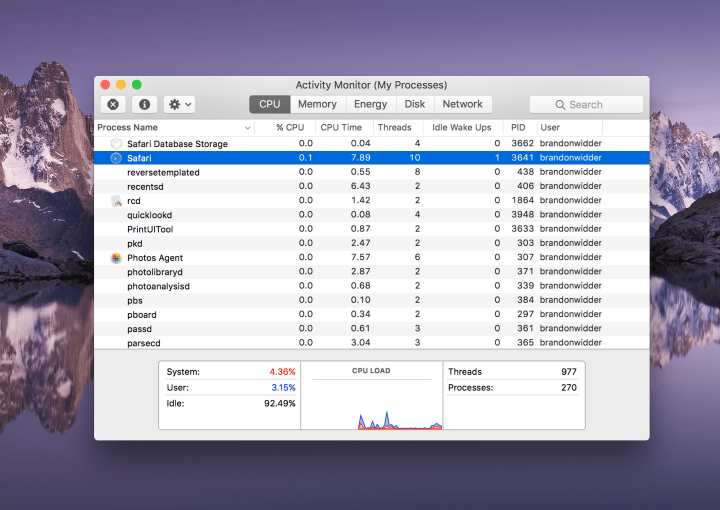Switch to the Memory tab
The image size is (720, 510).
pyautogui.click(x=317, y=104)
